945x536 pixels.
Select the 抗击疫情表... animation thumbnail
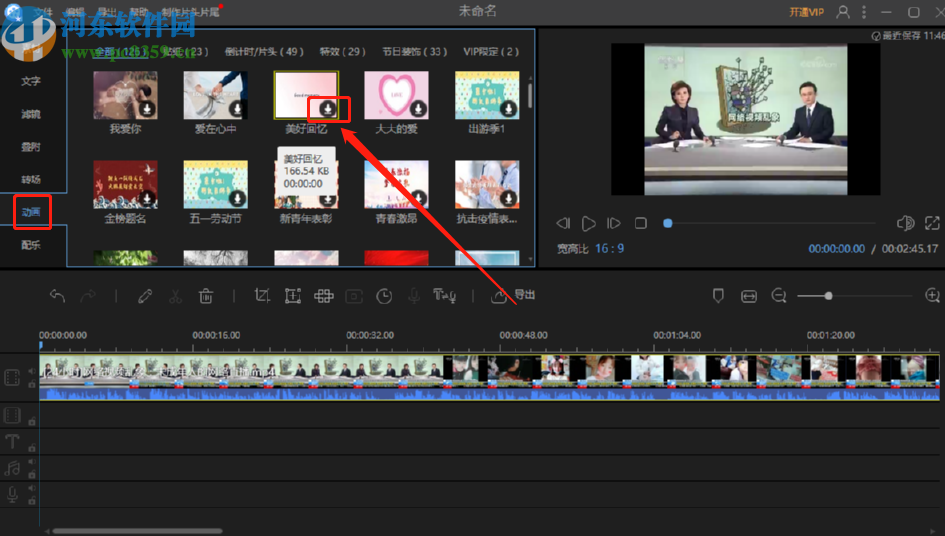(487, 184)
